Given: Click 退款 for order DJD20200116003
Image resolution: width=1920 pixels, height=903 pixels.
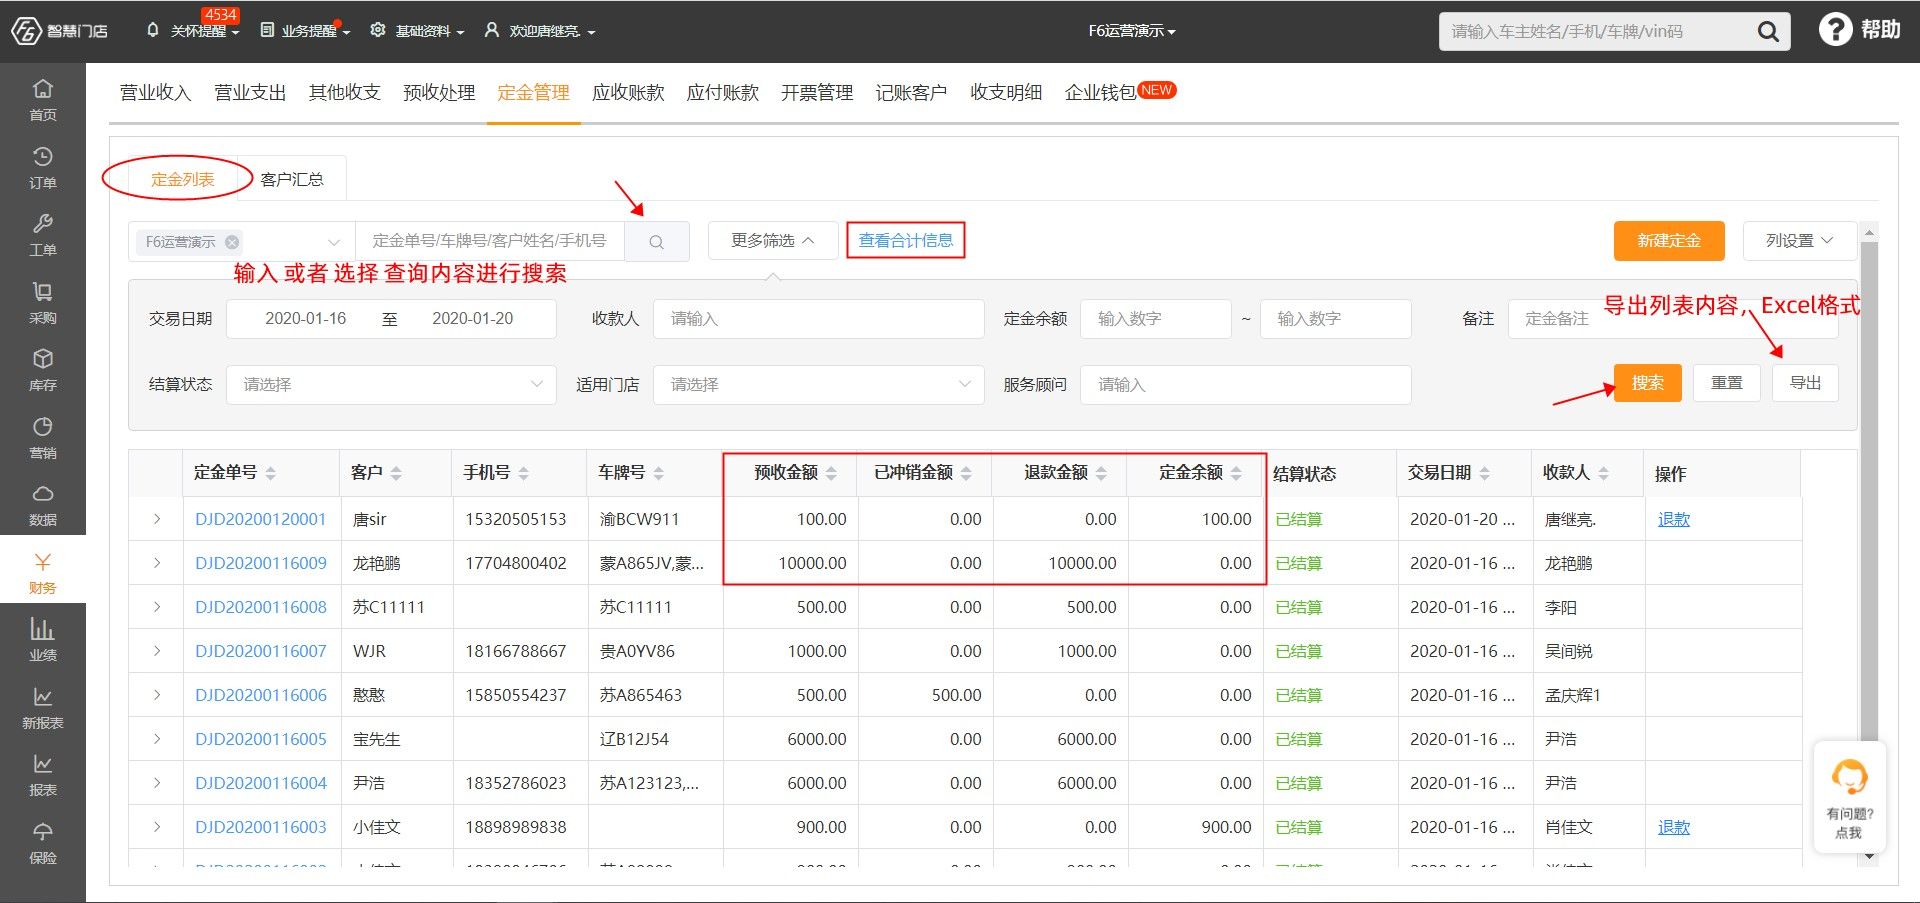Looking at the screenshot, I should coord(1674,827).
